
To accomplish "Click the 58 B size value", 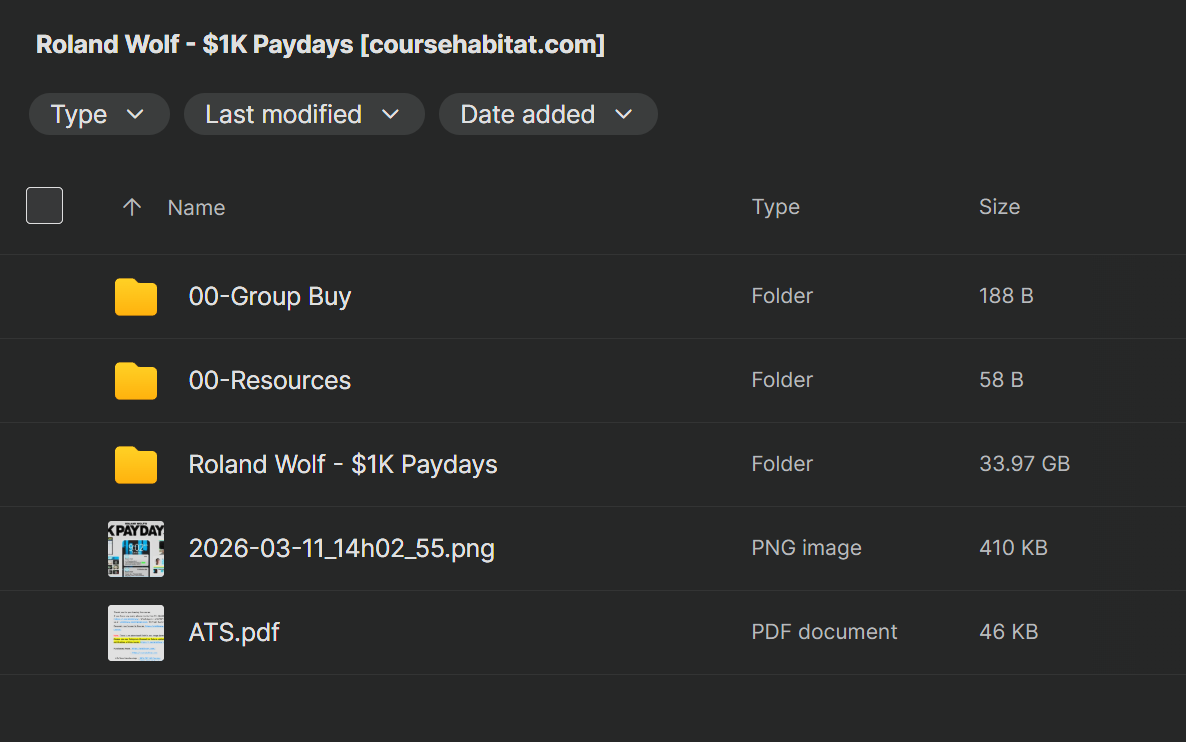I will coord(1001,380).
